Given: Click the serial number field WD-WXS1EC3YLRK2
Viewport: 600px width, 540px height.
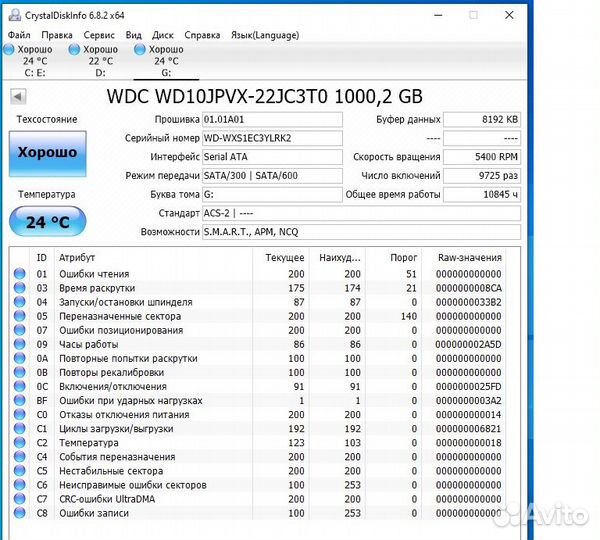Looking at the screenshot, I should (x=272, y=138).
